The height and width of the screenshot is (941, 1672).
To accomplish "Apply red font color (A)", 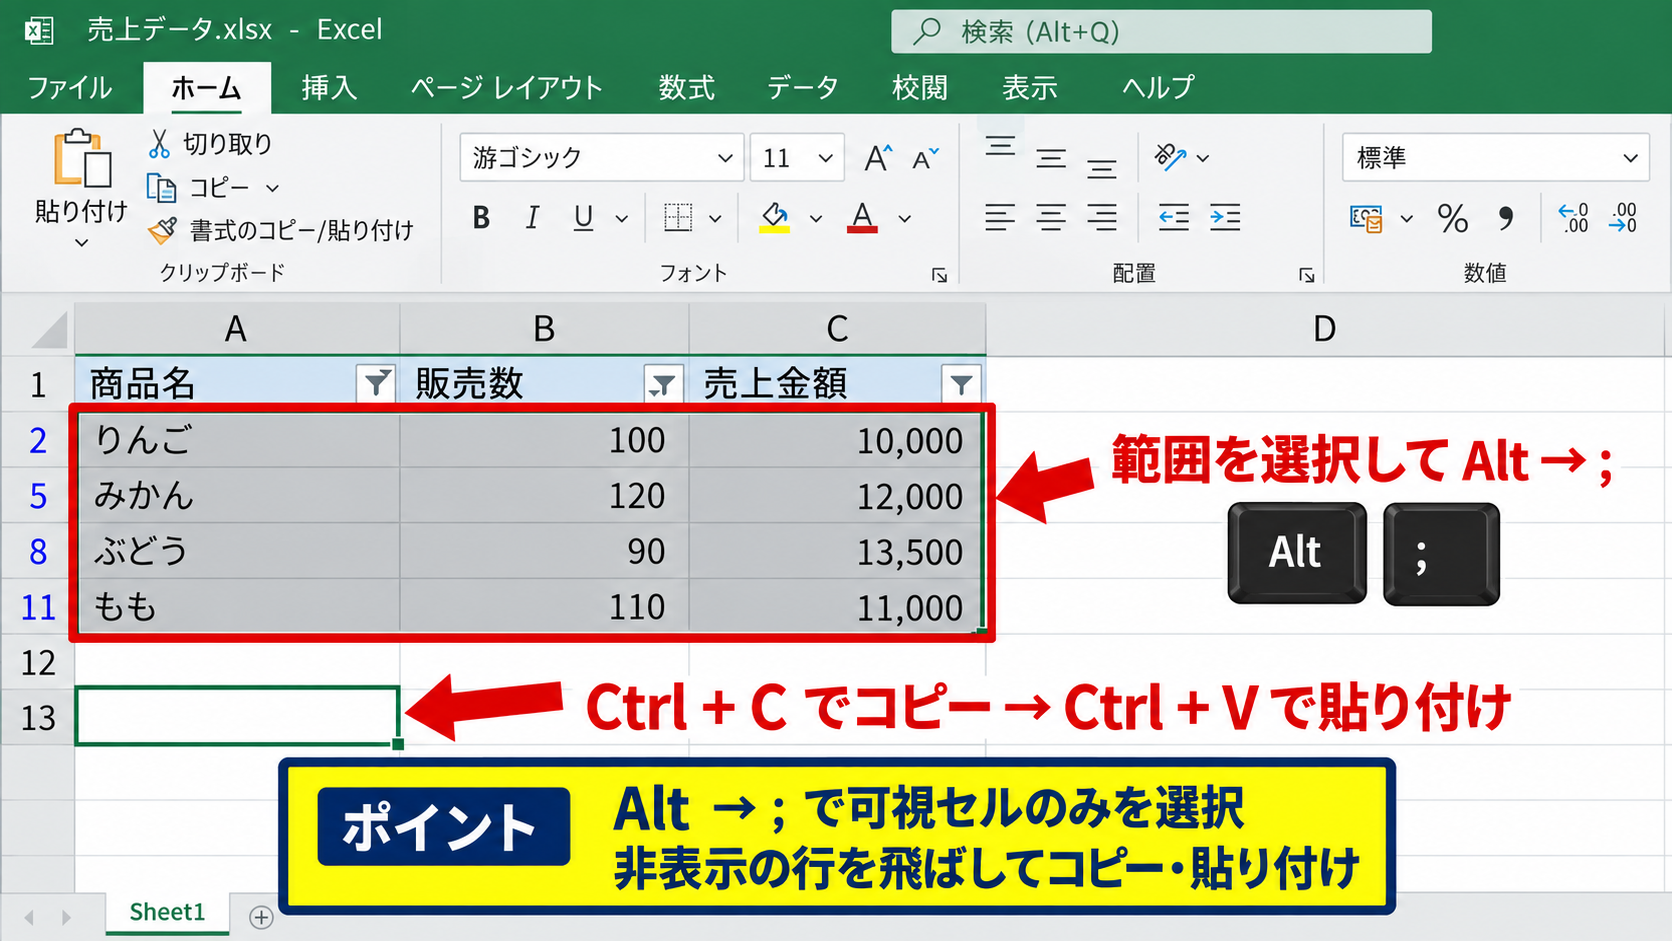I will point(862,217).
